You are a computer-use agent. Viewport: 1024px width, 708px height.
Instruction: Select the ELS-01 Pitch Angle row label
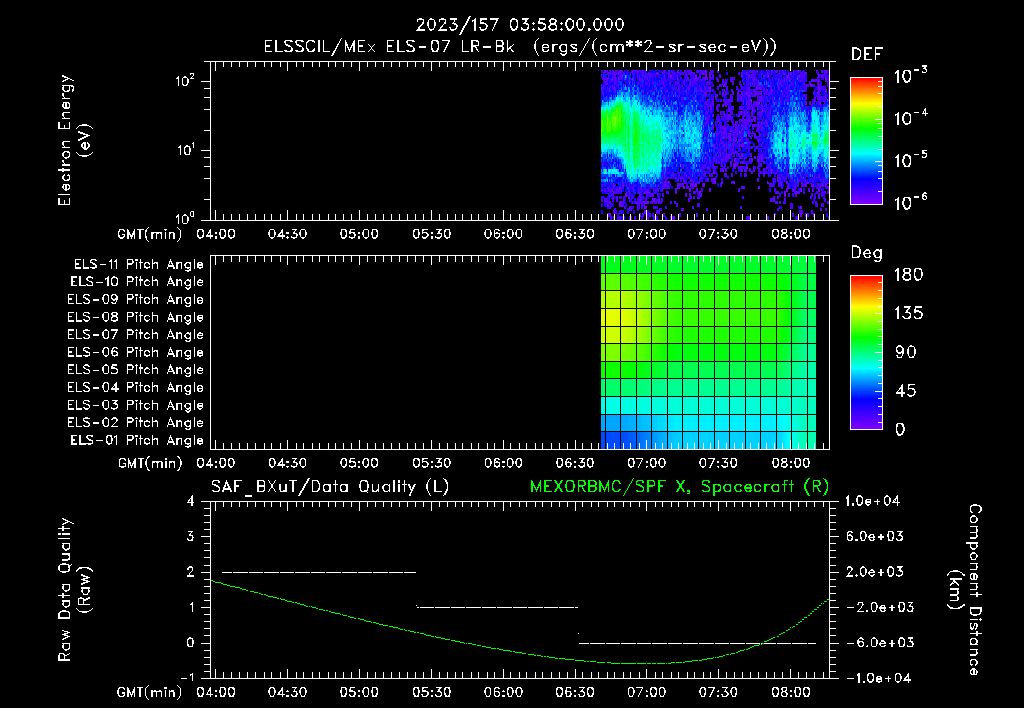click(137, 440)
